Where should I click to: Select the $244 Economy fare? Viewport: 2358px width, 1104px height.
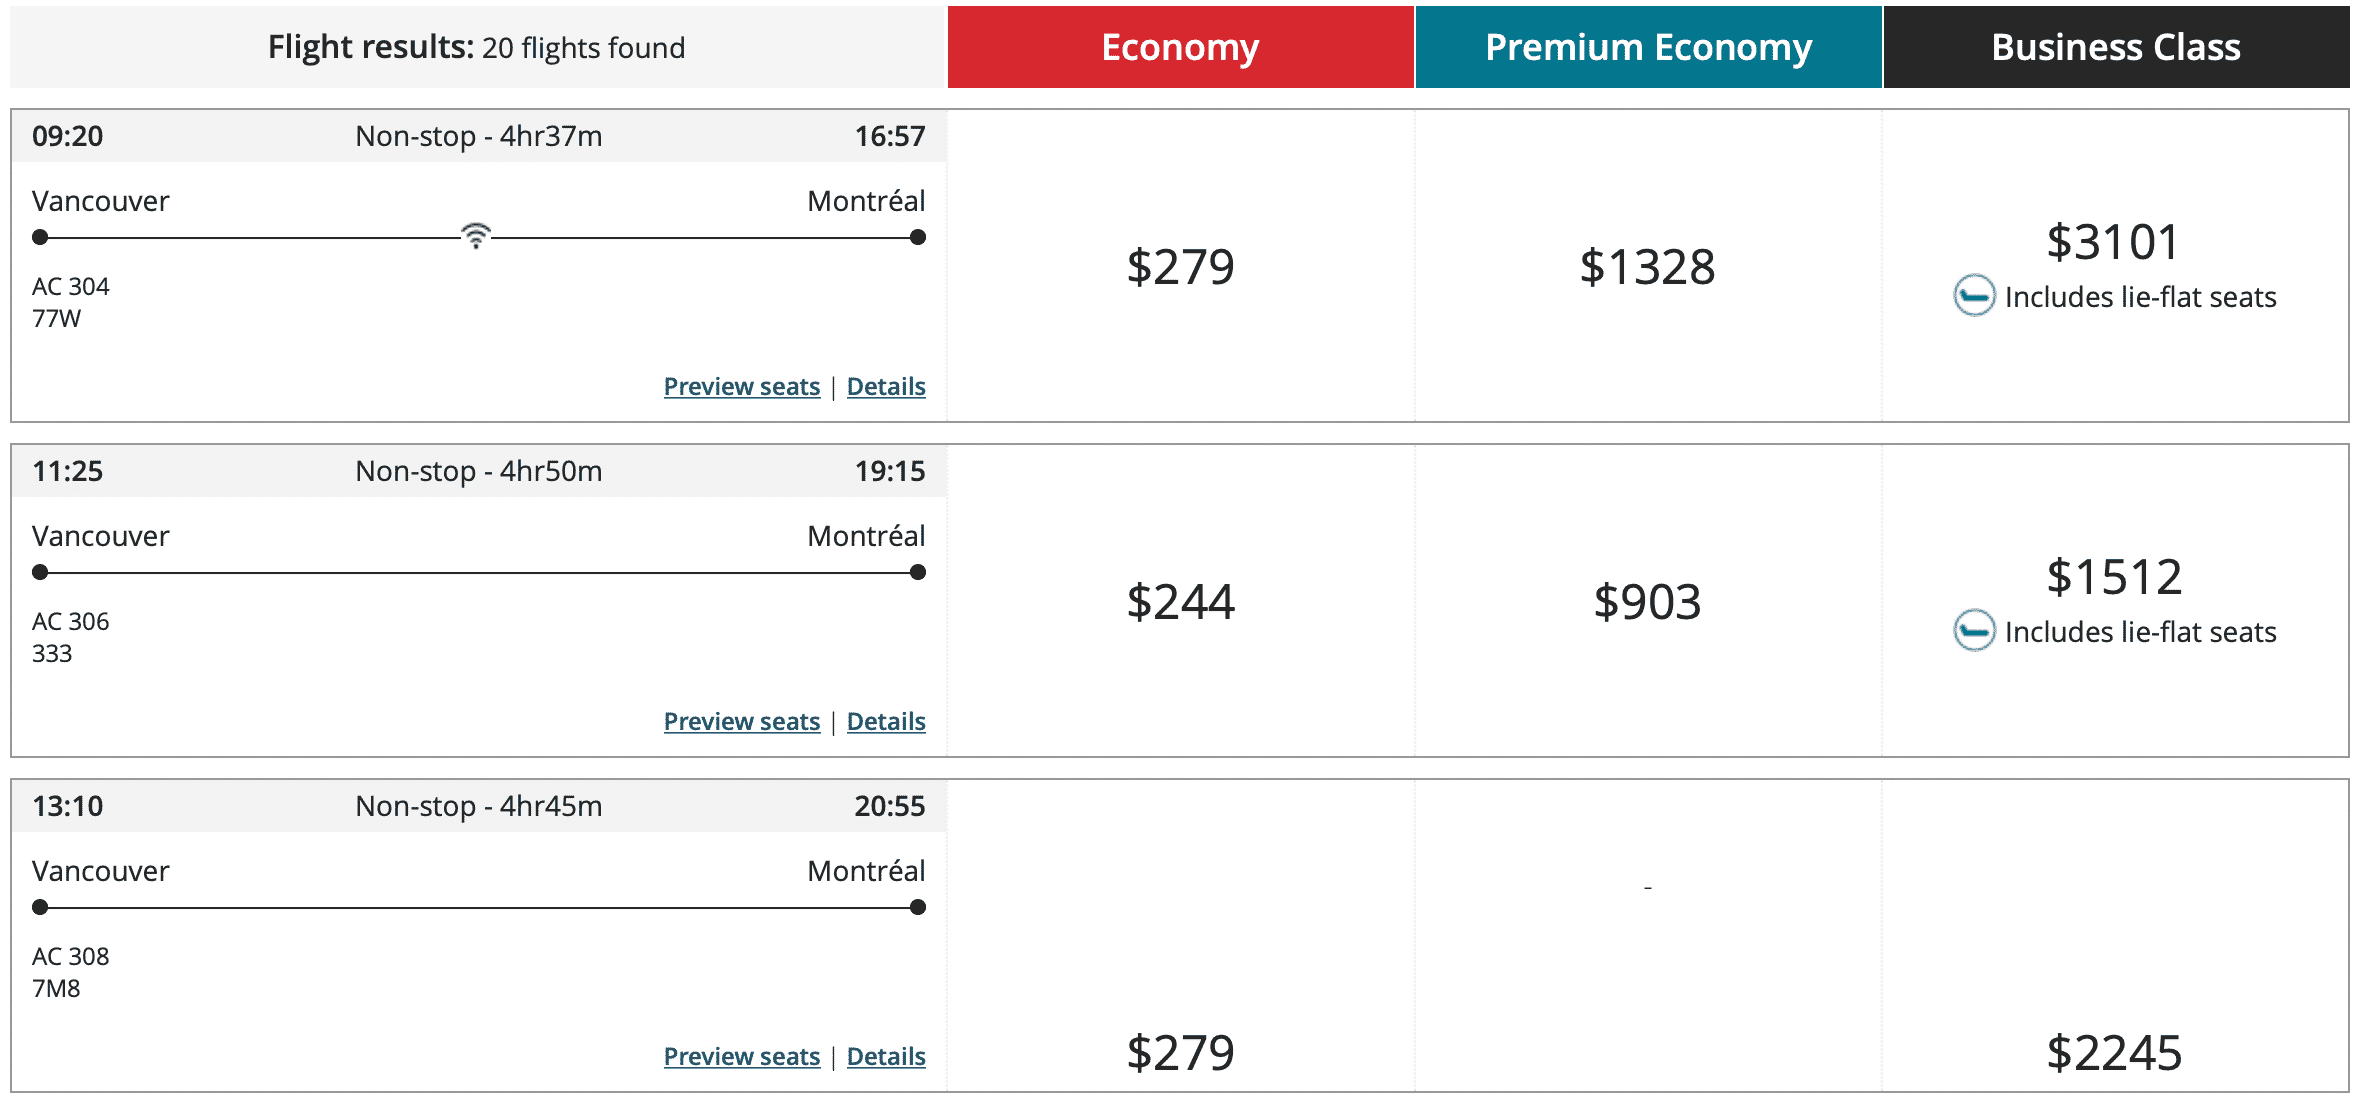(1180, 602)
